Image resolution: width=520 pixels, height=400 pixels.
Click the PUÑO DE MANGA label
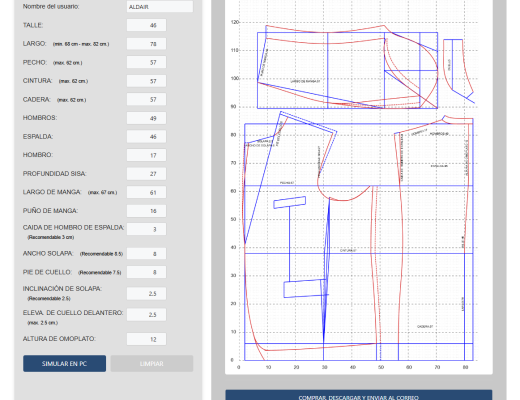point(50,211)
